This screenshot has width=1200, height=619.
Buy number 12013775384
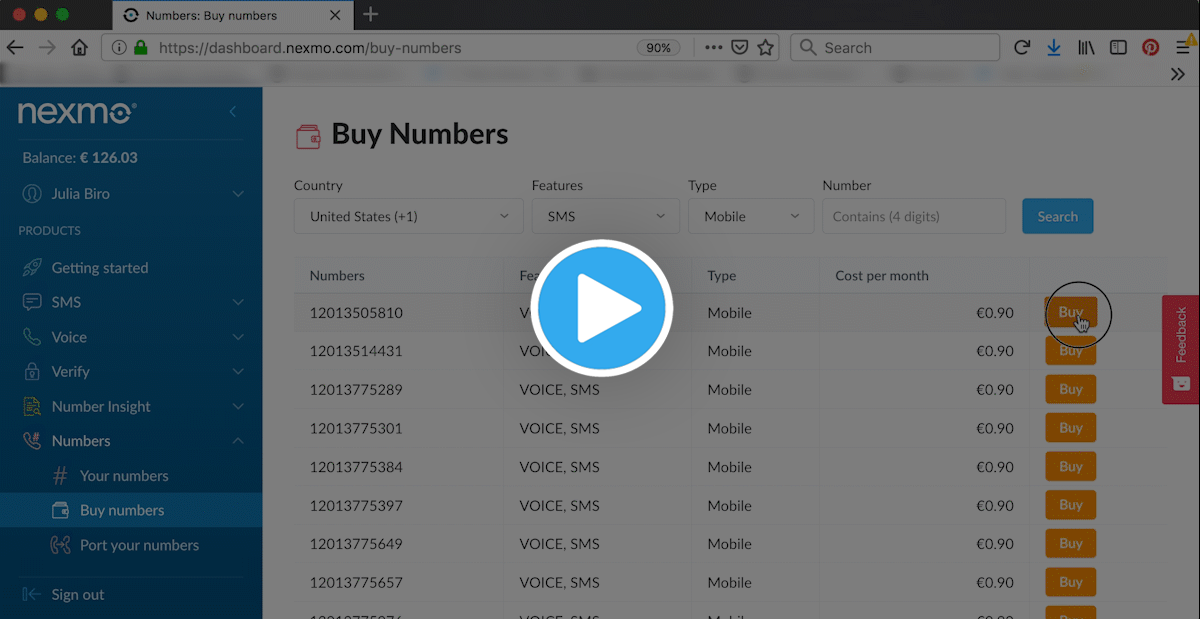coord(1071,466)
